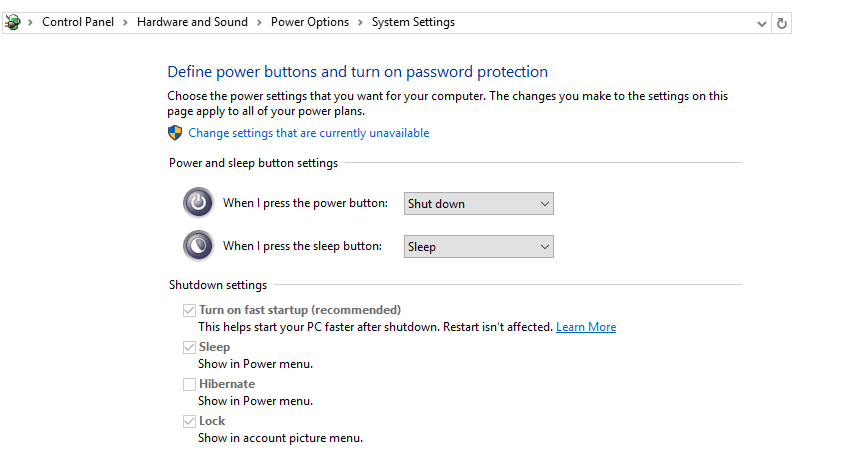Click System Settings breadcrumb
Screen dimensions: 853x470
tap(413, 22)
